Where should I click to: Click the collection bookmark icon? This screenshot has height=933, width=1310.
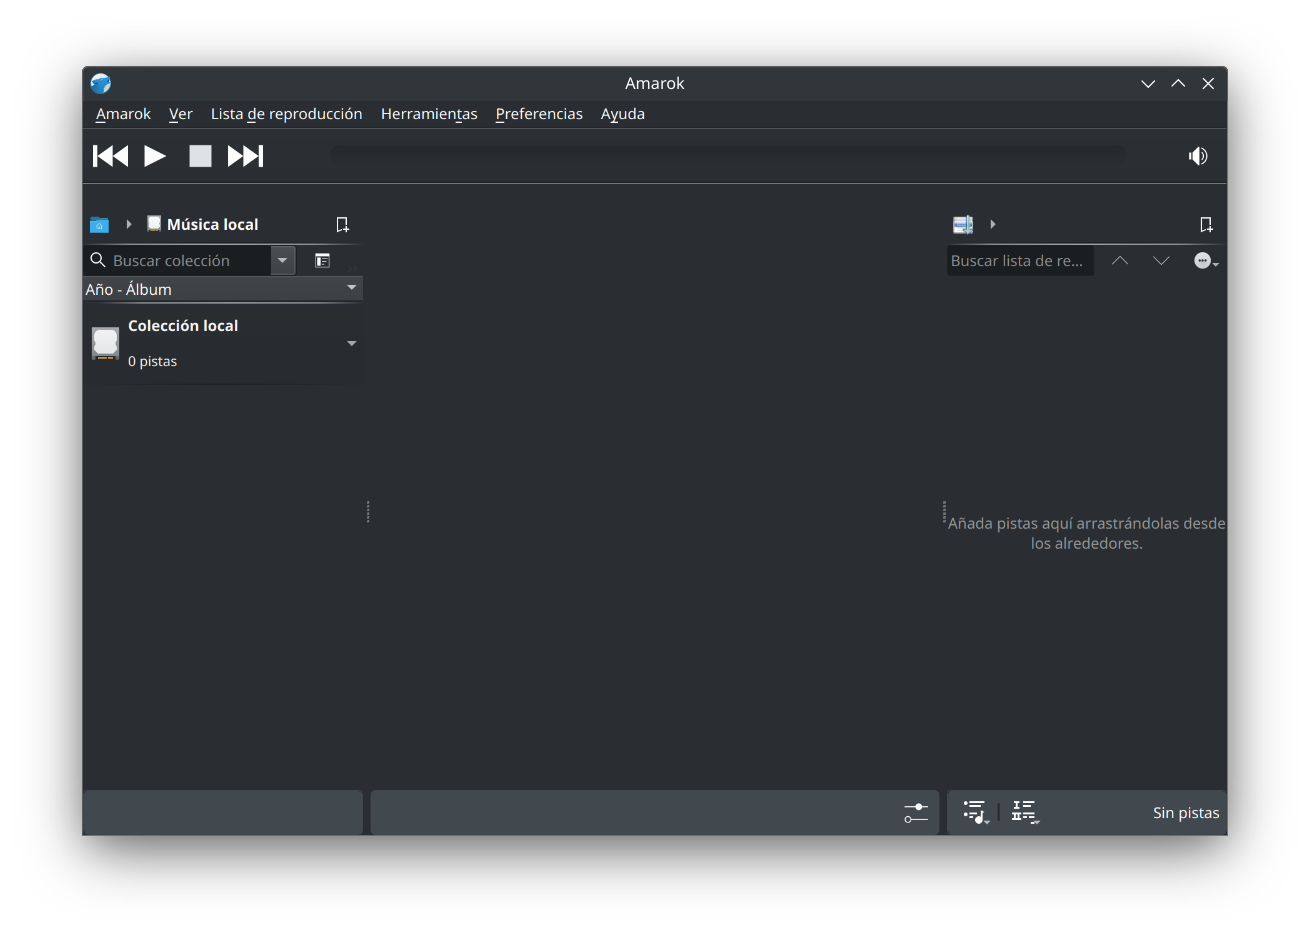342,224
